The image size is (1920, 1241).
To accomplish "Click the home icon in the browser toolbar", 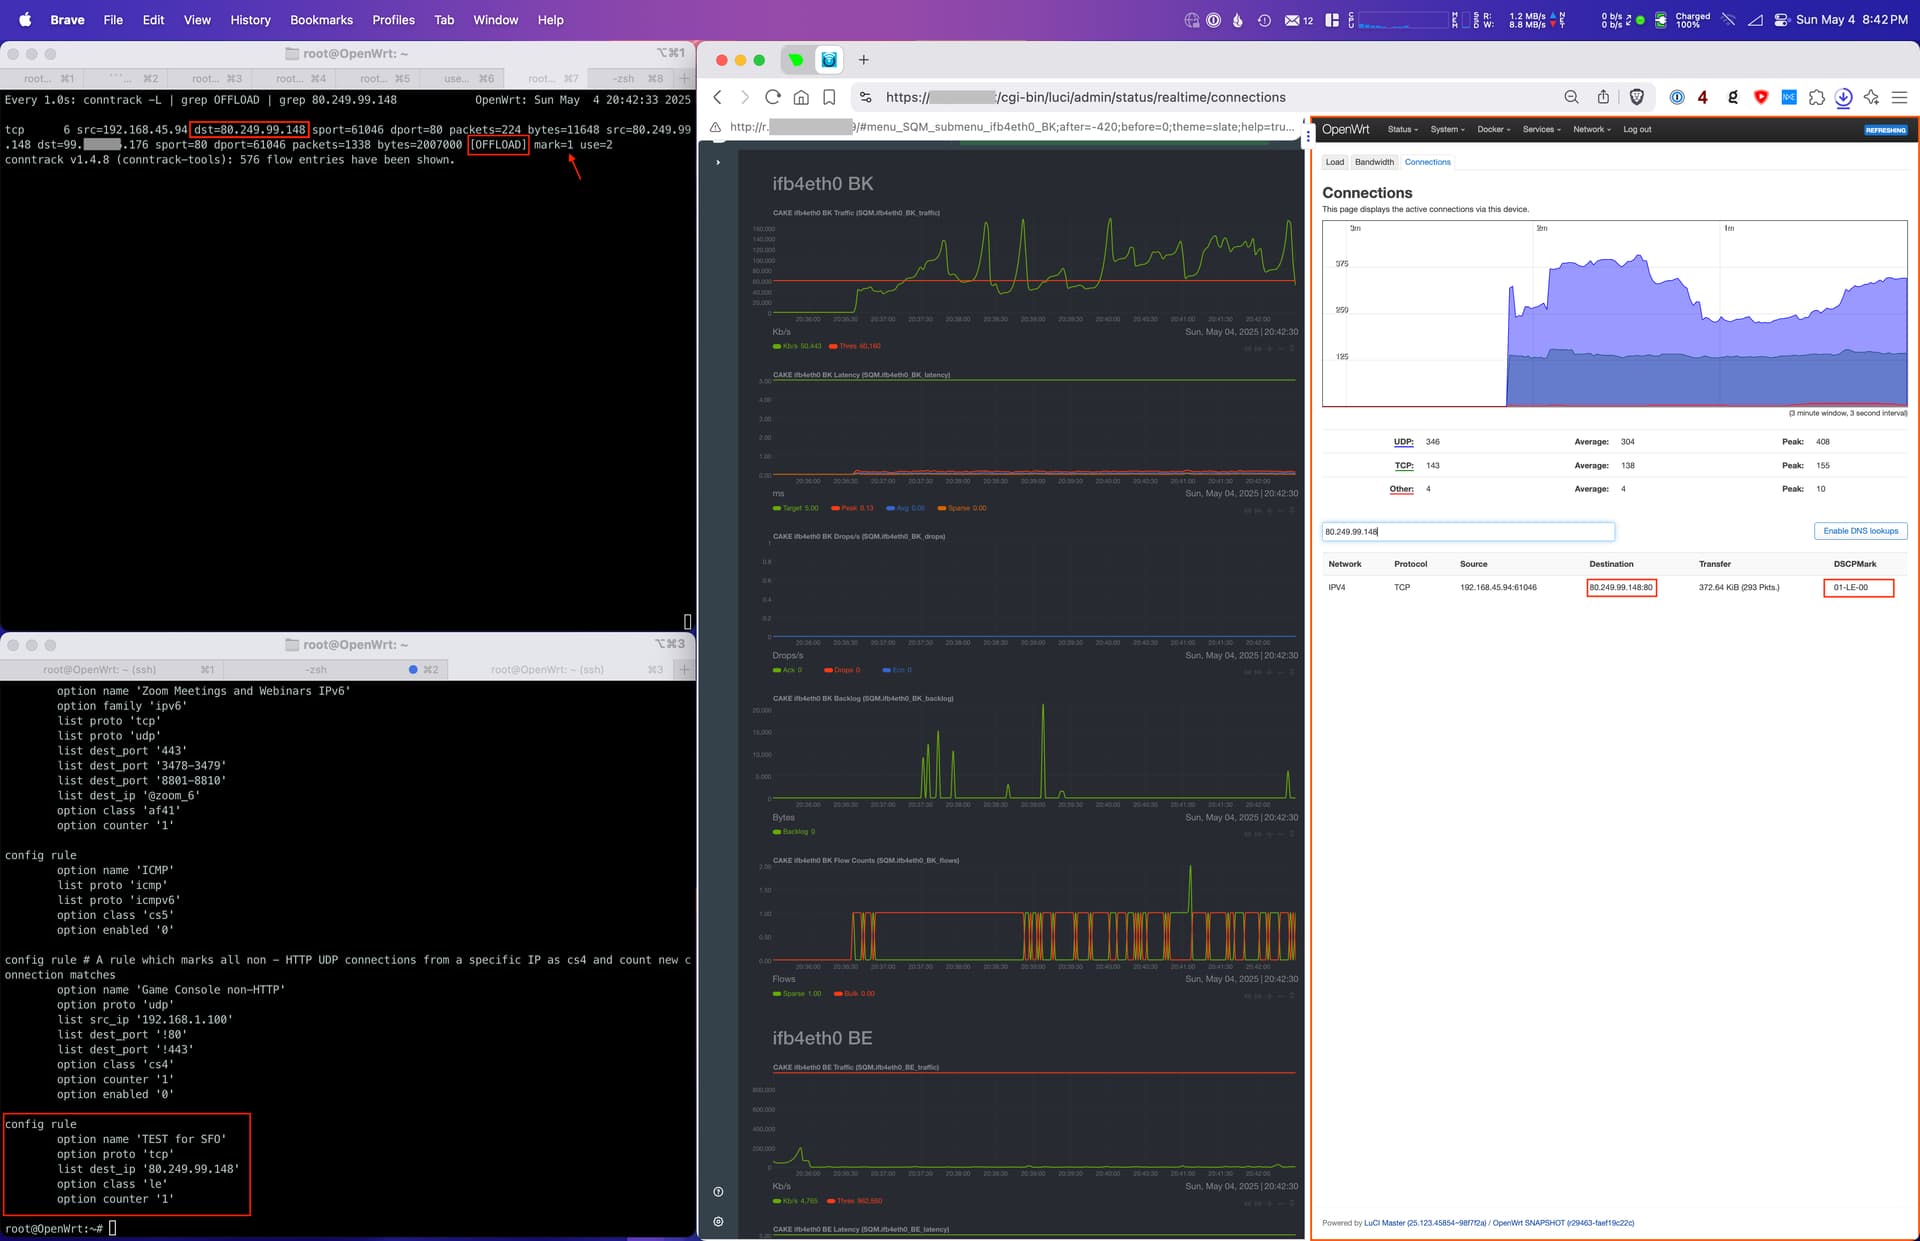I will point(801,97).
